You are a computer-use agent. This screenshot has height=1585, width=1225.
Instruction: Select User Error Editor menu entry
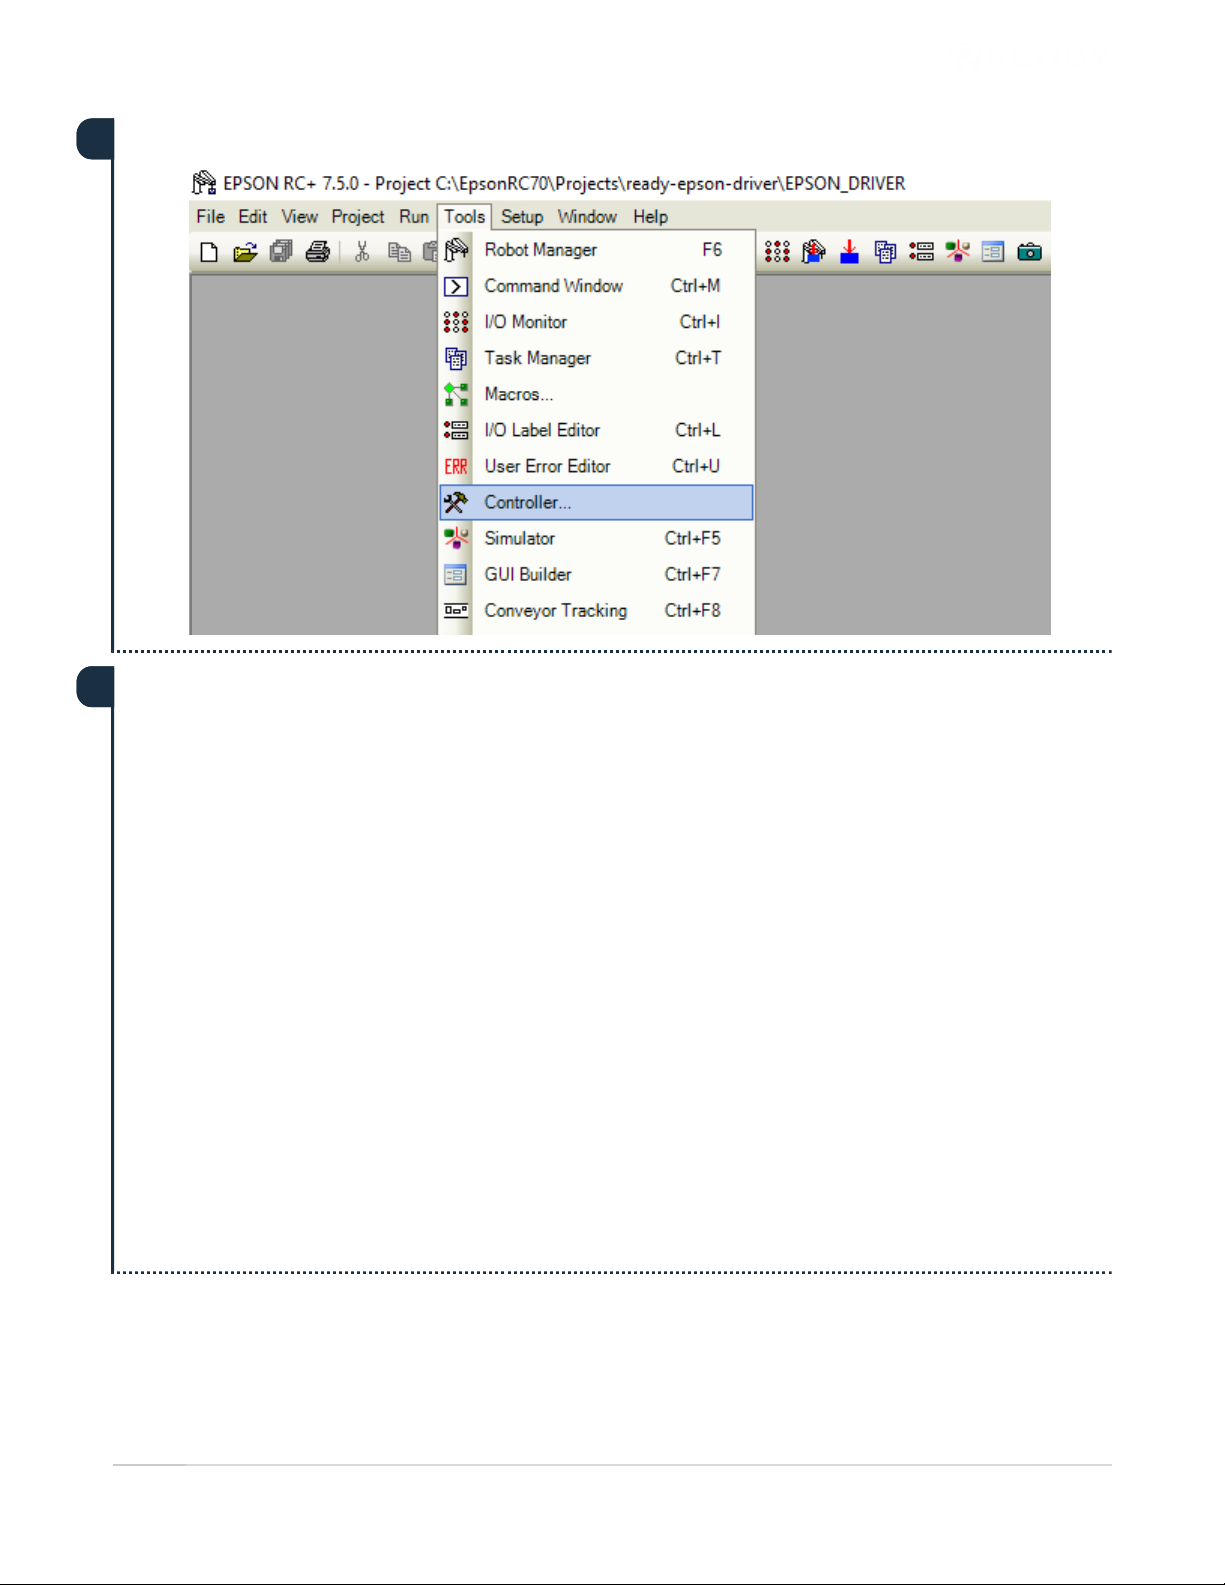tap(596, 466)
